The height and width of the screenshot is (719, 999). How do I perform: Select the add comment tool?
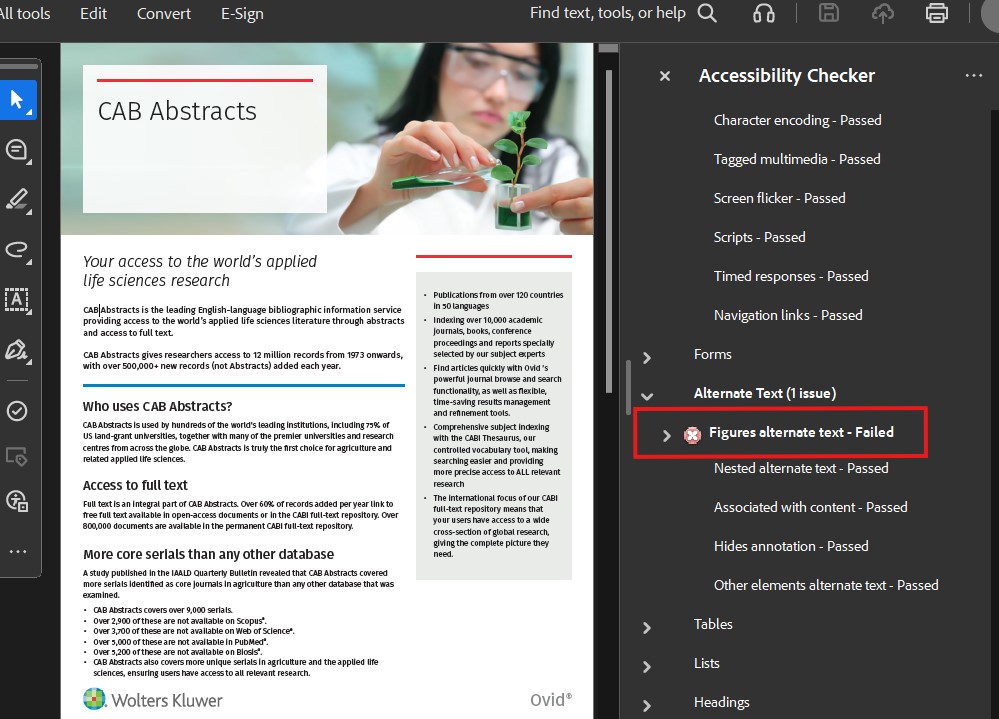pos(17,150)
